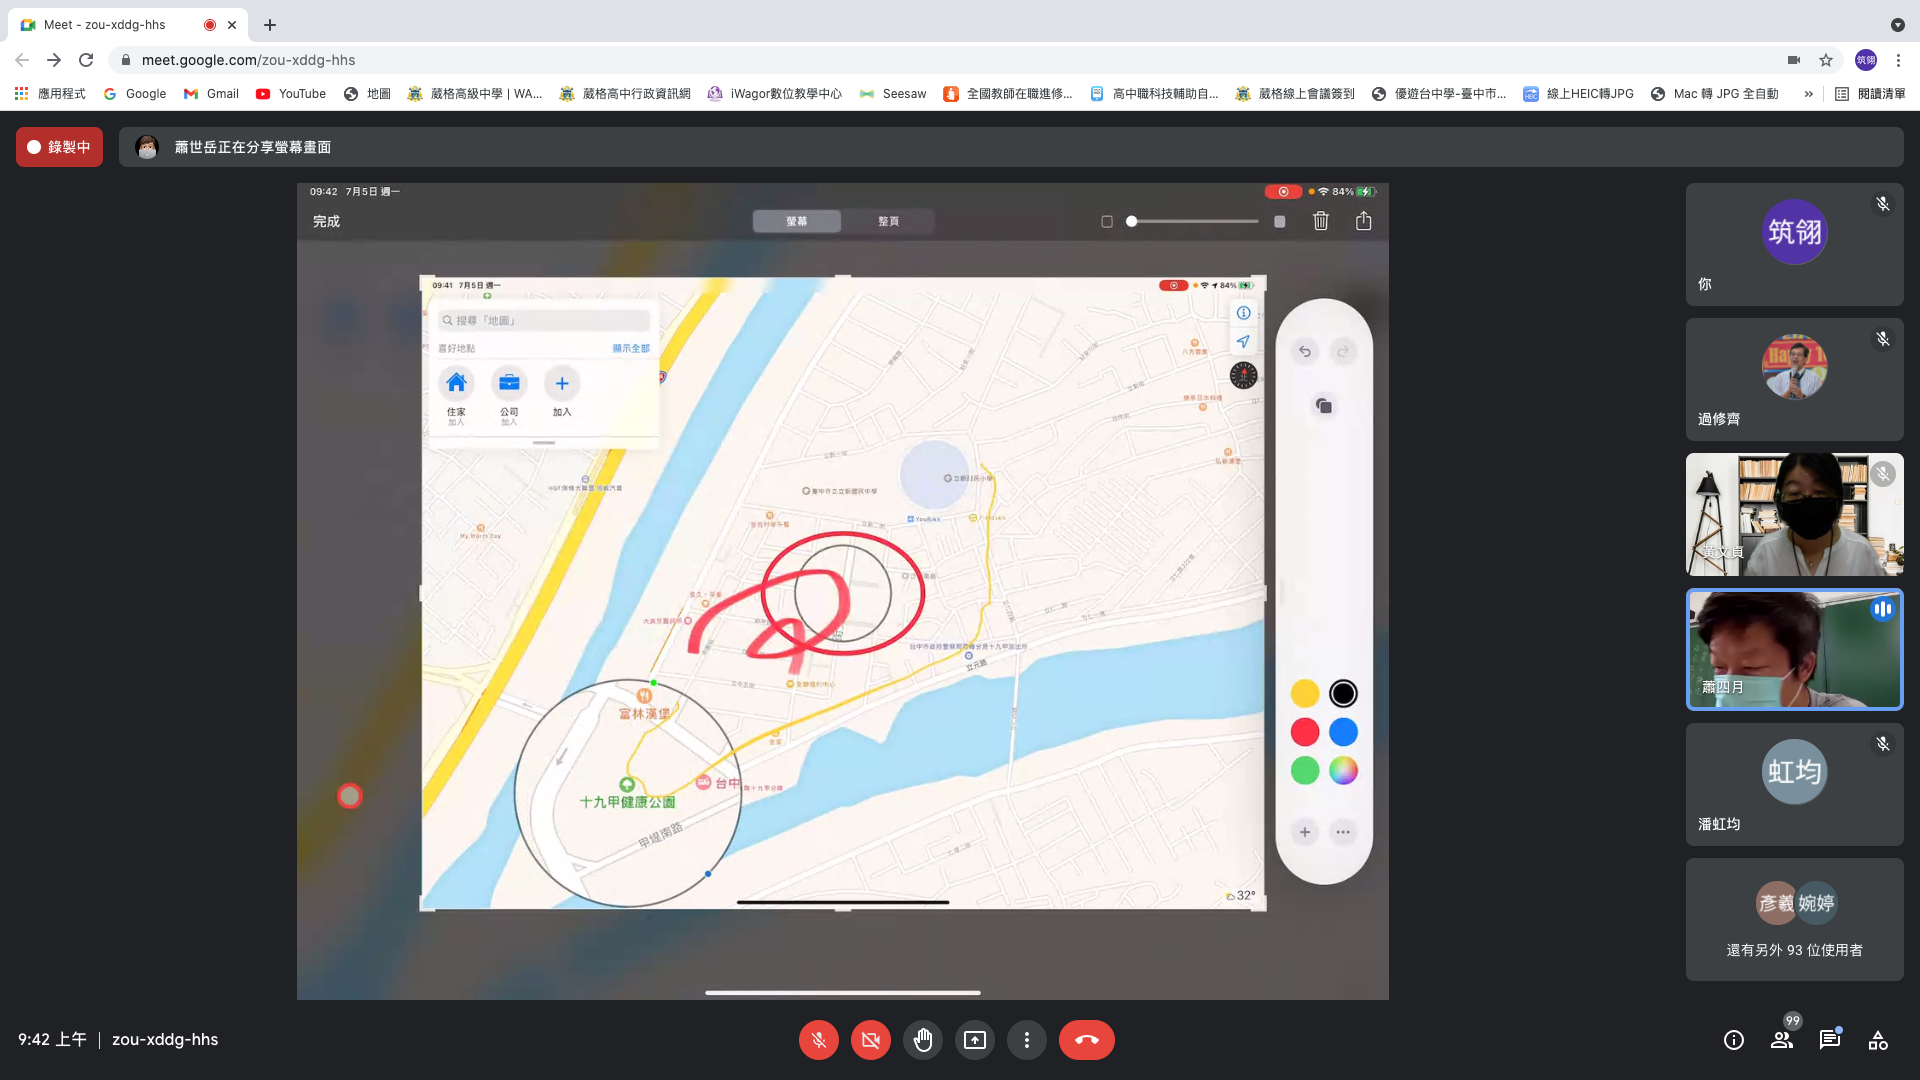Viewport: 1920px width, 1080px height.
Task: Toggle the microphone mute button
Action: 818,1040
